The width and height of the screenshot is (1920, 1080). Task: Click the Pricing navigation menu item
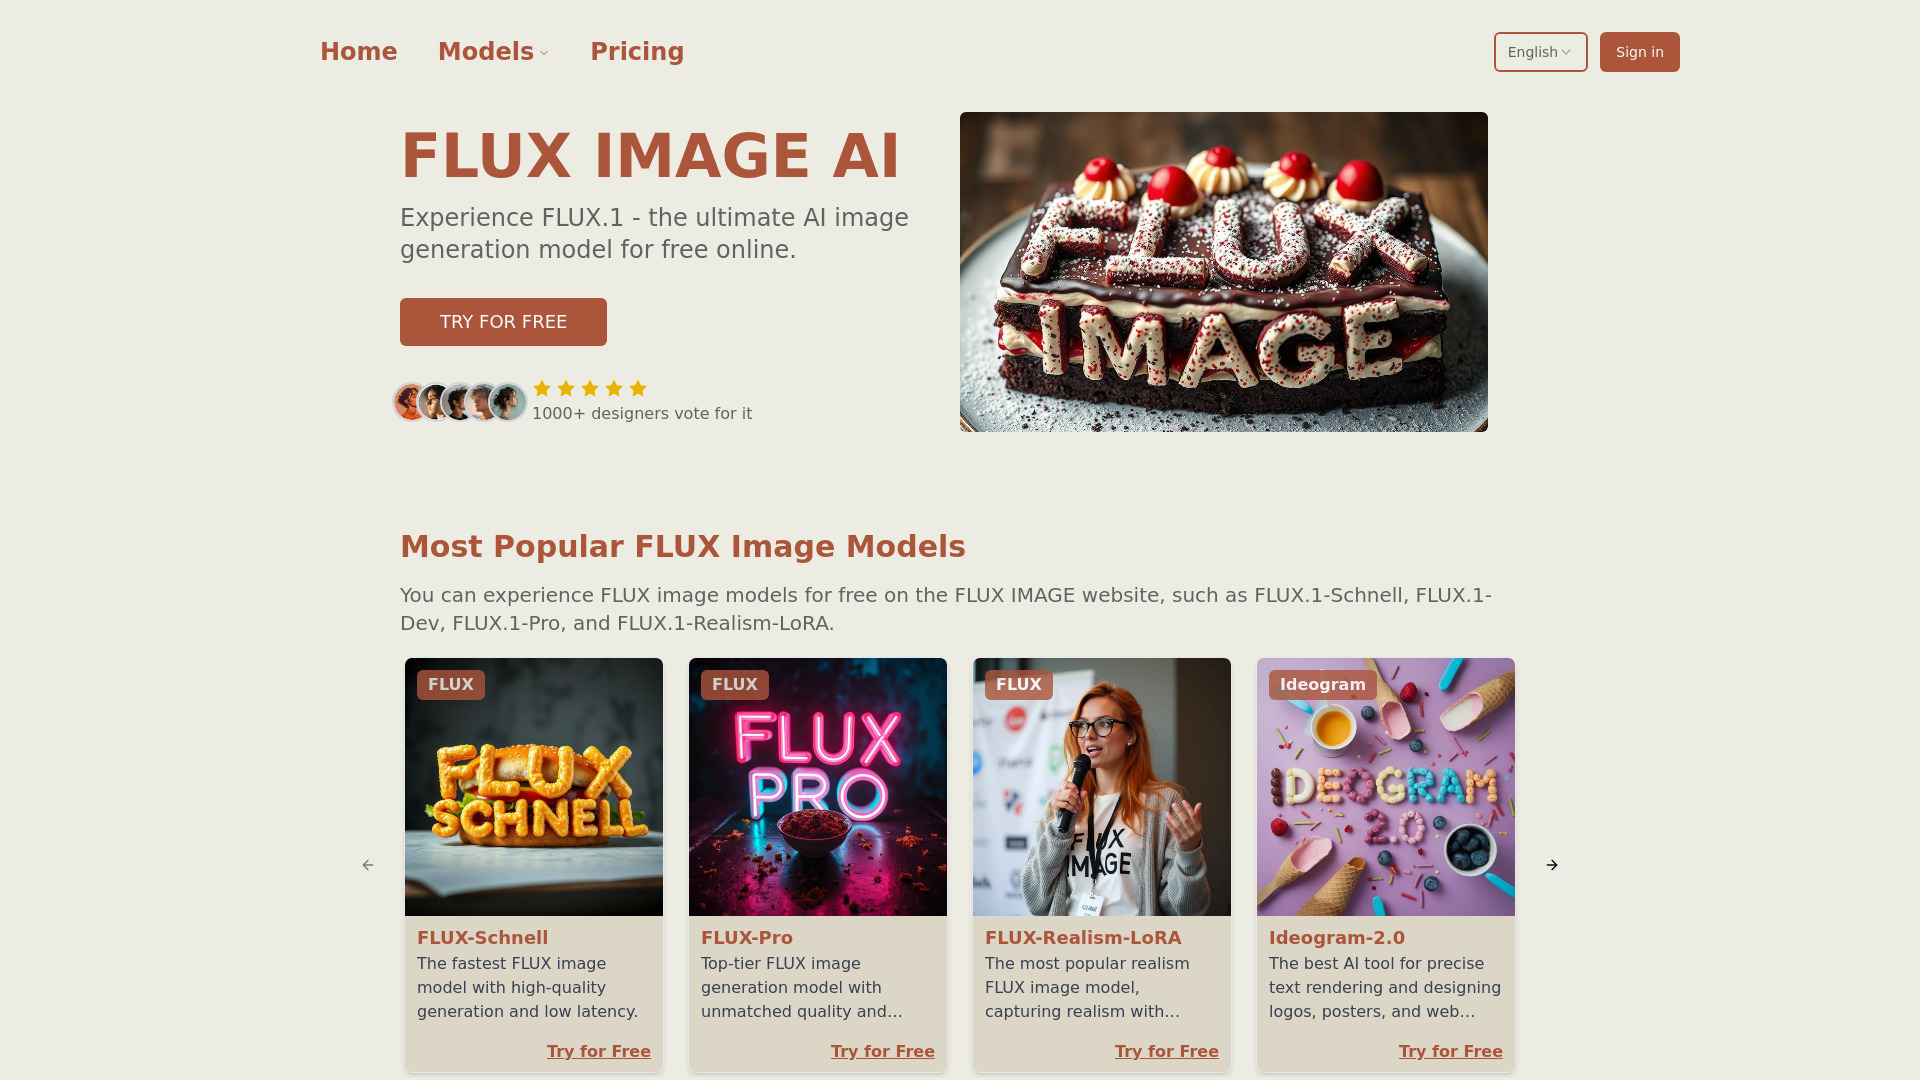coord(637,51)
